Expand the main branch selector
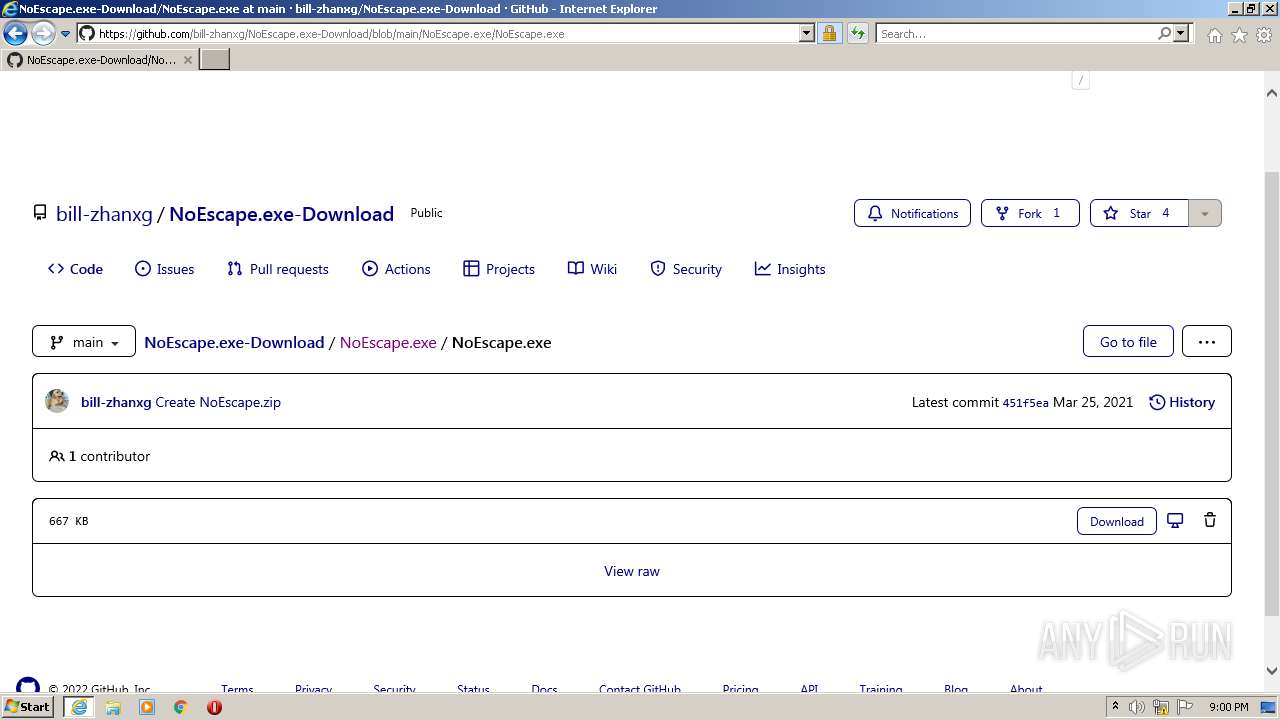 (84, 341)
